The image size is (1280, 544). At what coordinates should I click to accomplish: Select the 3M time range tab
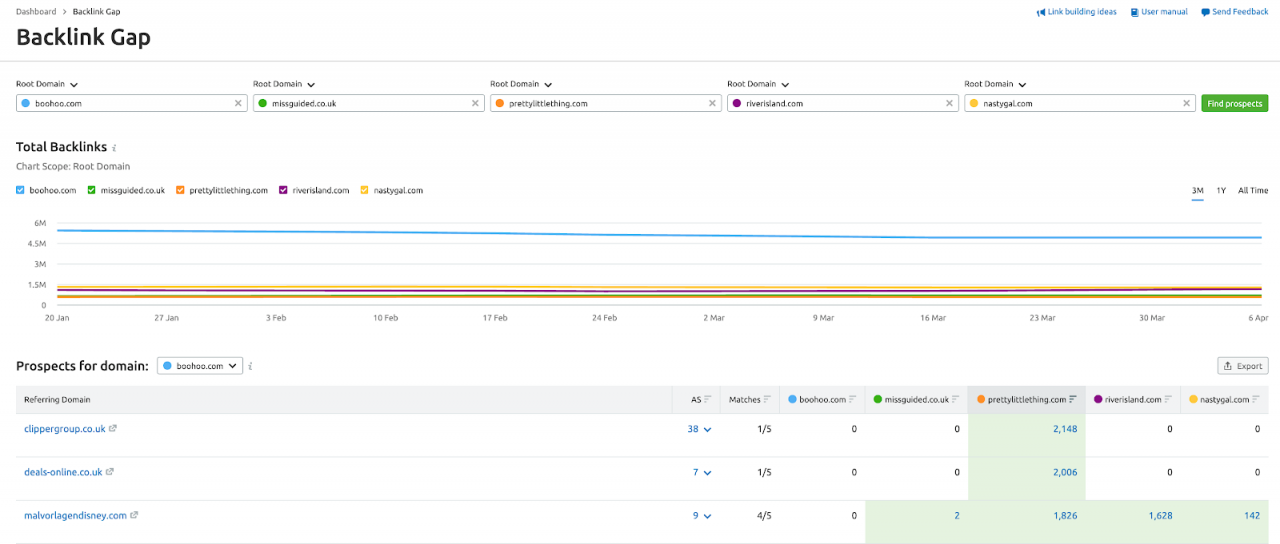pyautogui.click(x=1197, y=190)
